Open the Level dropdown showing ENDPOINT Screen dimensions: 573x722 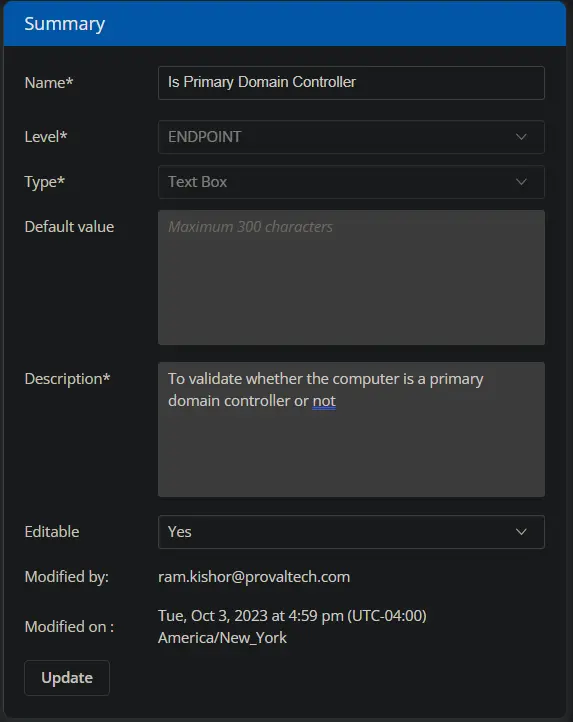click(x=351, y=137)
